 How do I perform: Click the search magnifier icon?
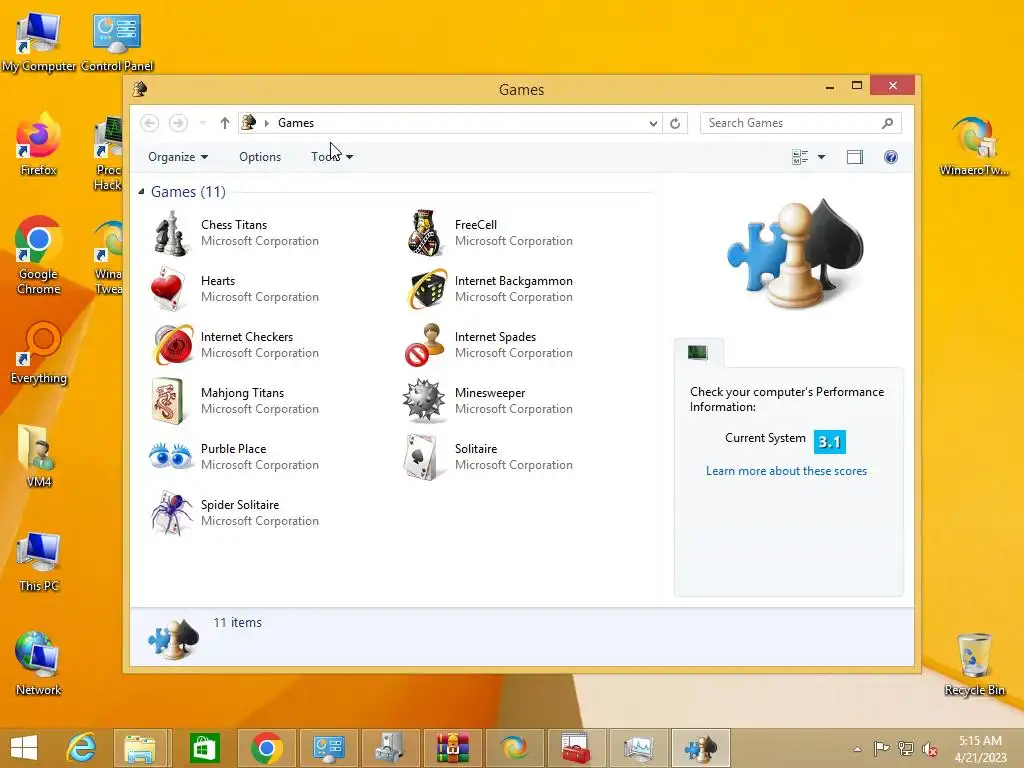coord(887,123)
